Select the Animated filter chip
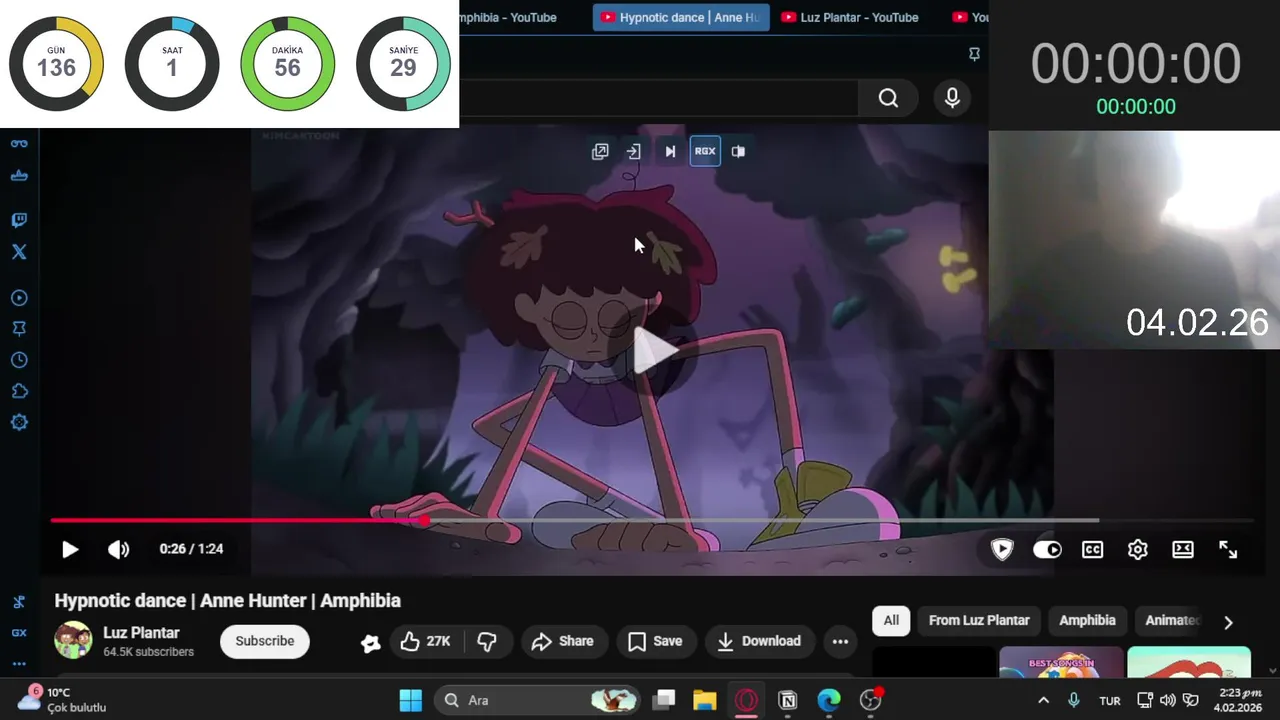 pyautogui.click(x=1171, y=620)
